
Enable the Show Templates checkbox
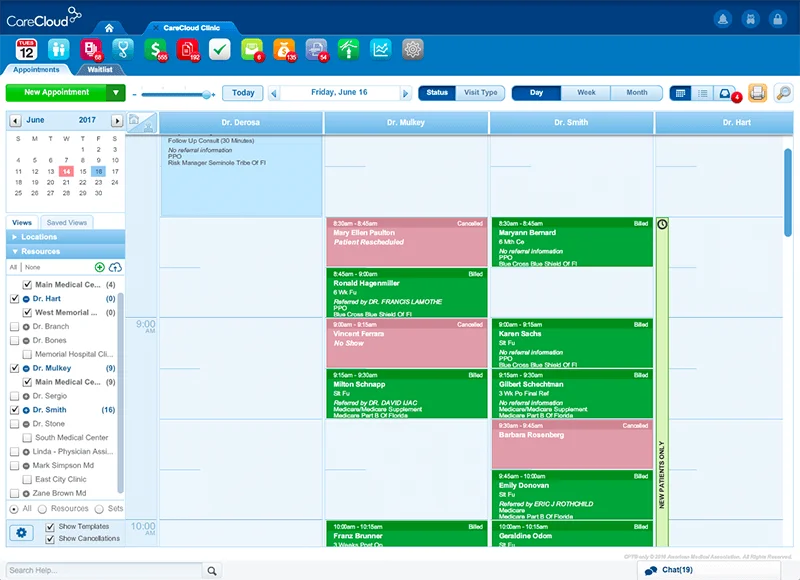click(49, 528)
